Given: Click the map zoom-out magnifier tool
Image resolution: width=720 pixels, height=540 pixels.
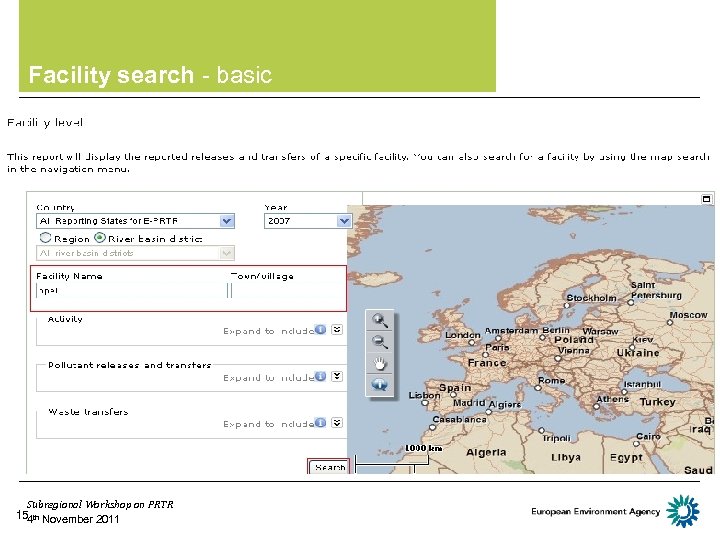Looking at the screenshot, I should 380,341.
